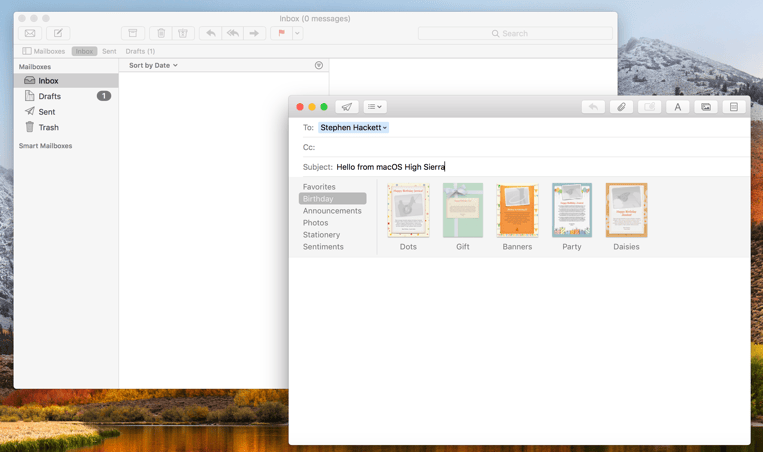Click Markup attachment icon in compose toolbar
Image resolution: width=763 pixels, height=452 pixels.
coord(649,107)
